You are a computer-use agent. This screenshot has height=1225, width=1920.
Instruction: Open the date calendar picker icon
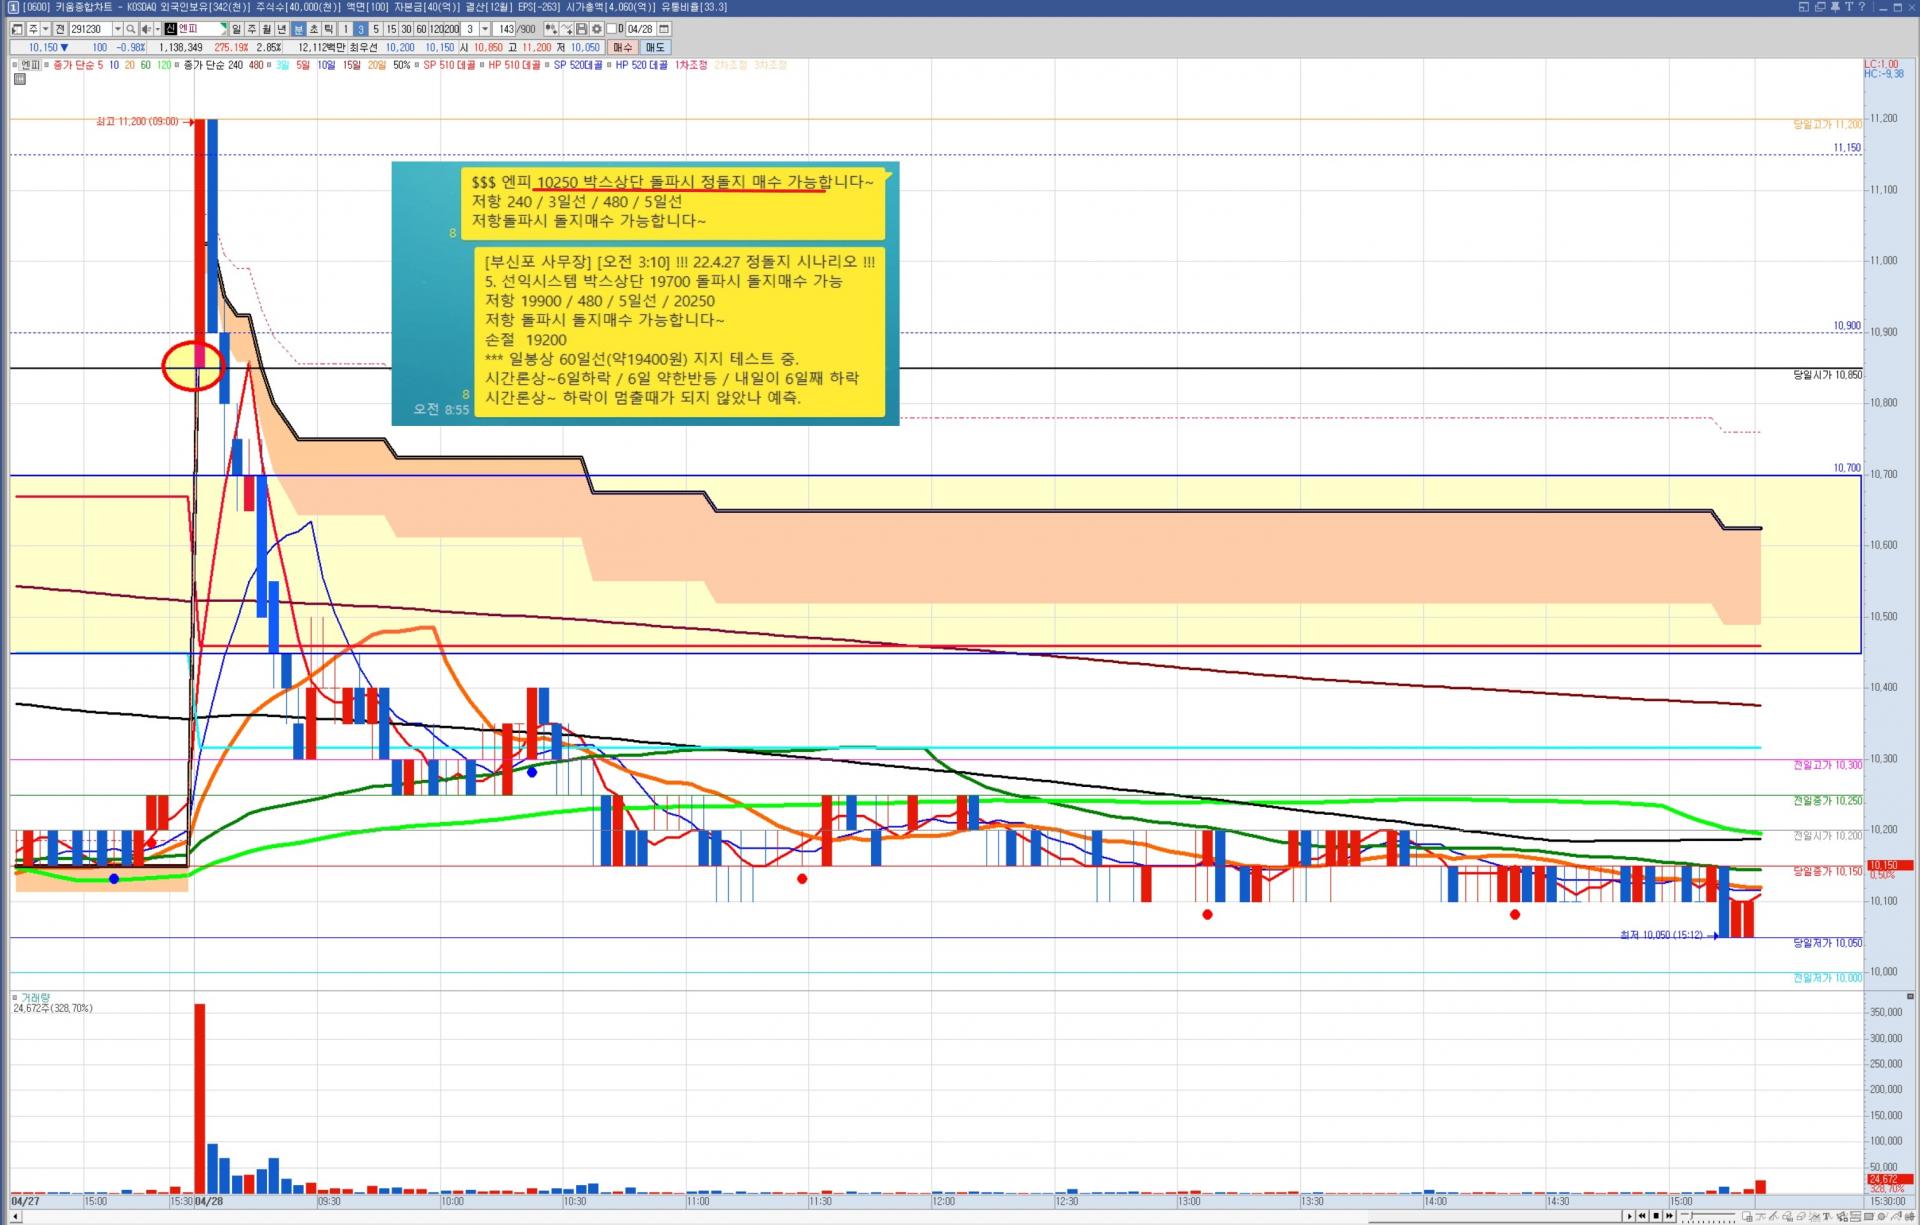point(664,29)
